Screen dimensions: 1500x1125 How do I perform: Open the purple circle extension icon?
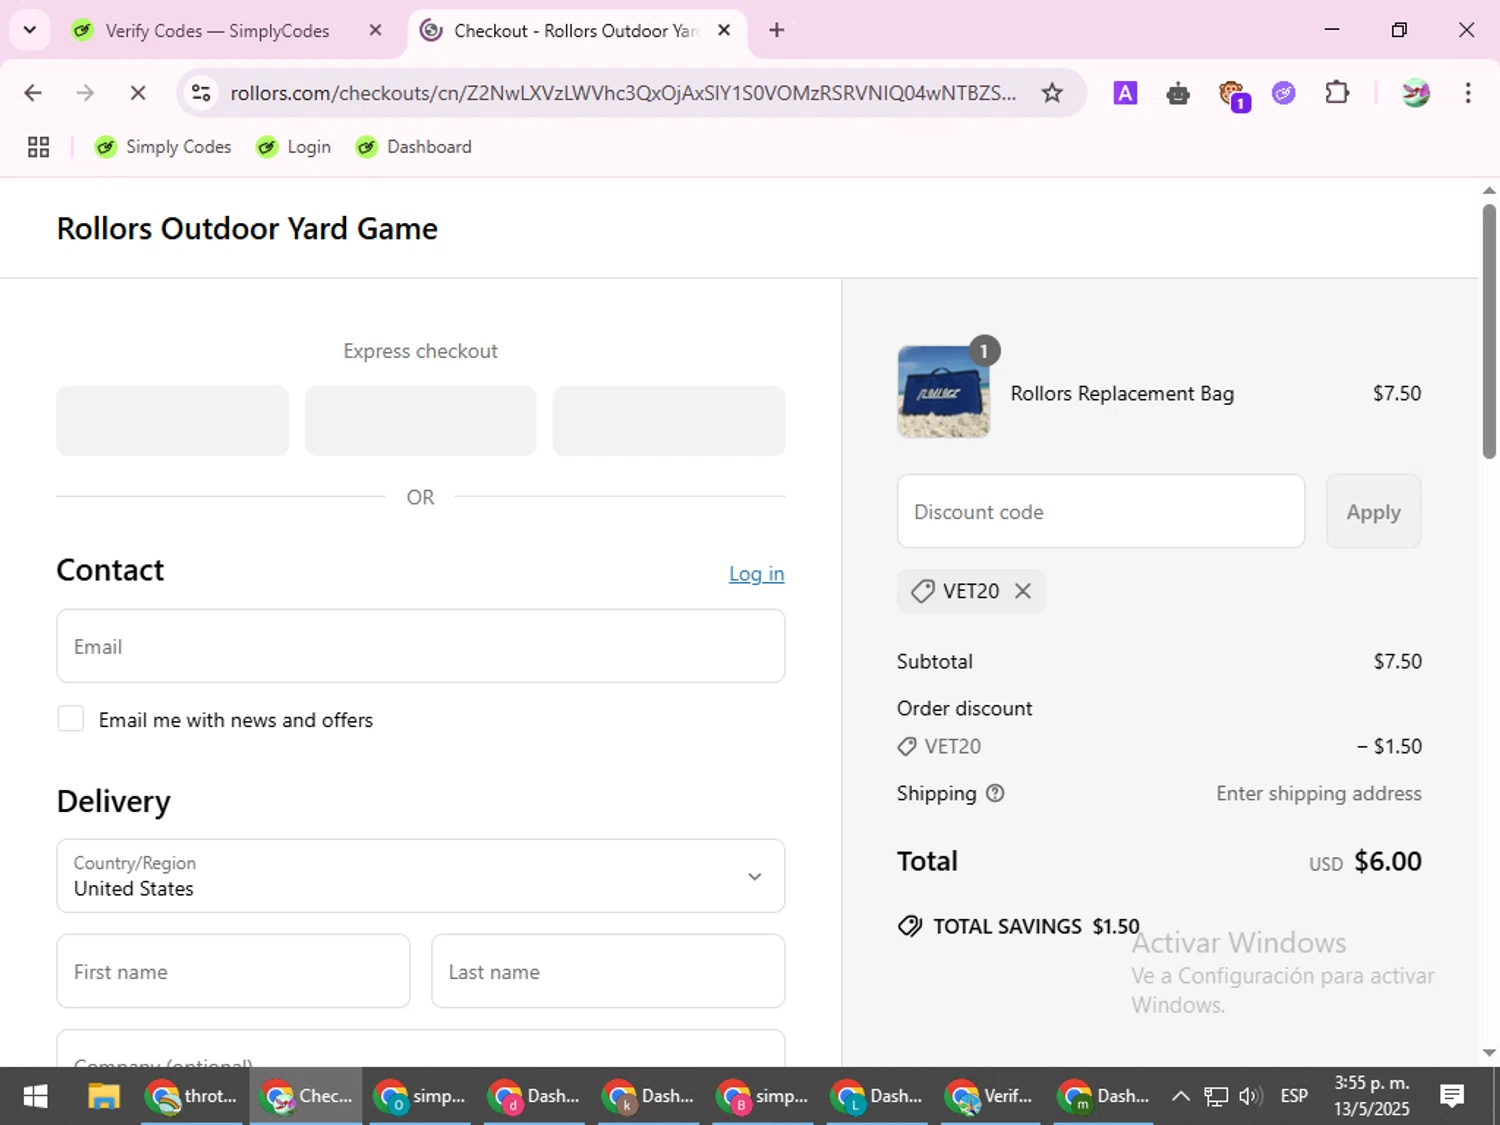pyautogui.click(x=1284, y=93)
